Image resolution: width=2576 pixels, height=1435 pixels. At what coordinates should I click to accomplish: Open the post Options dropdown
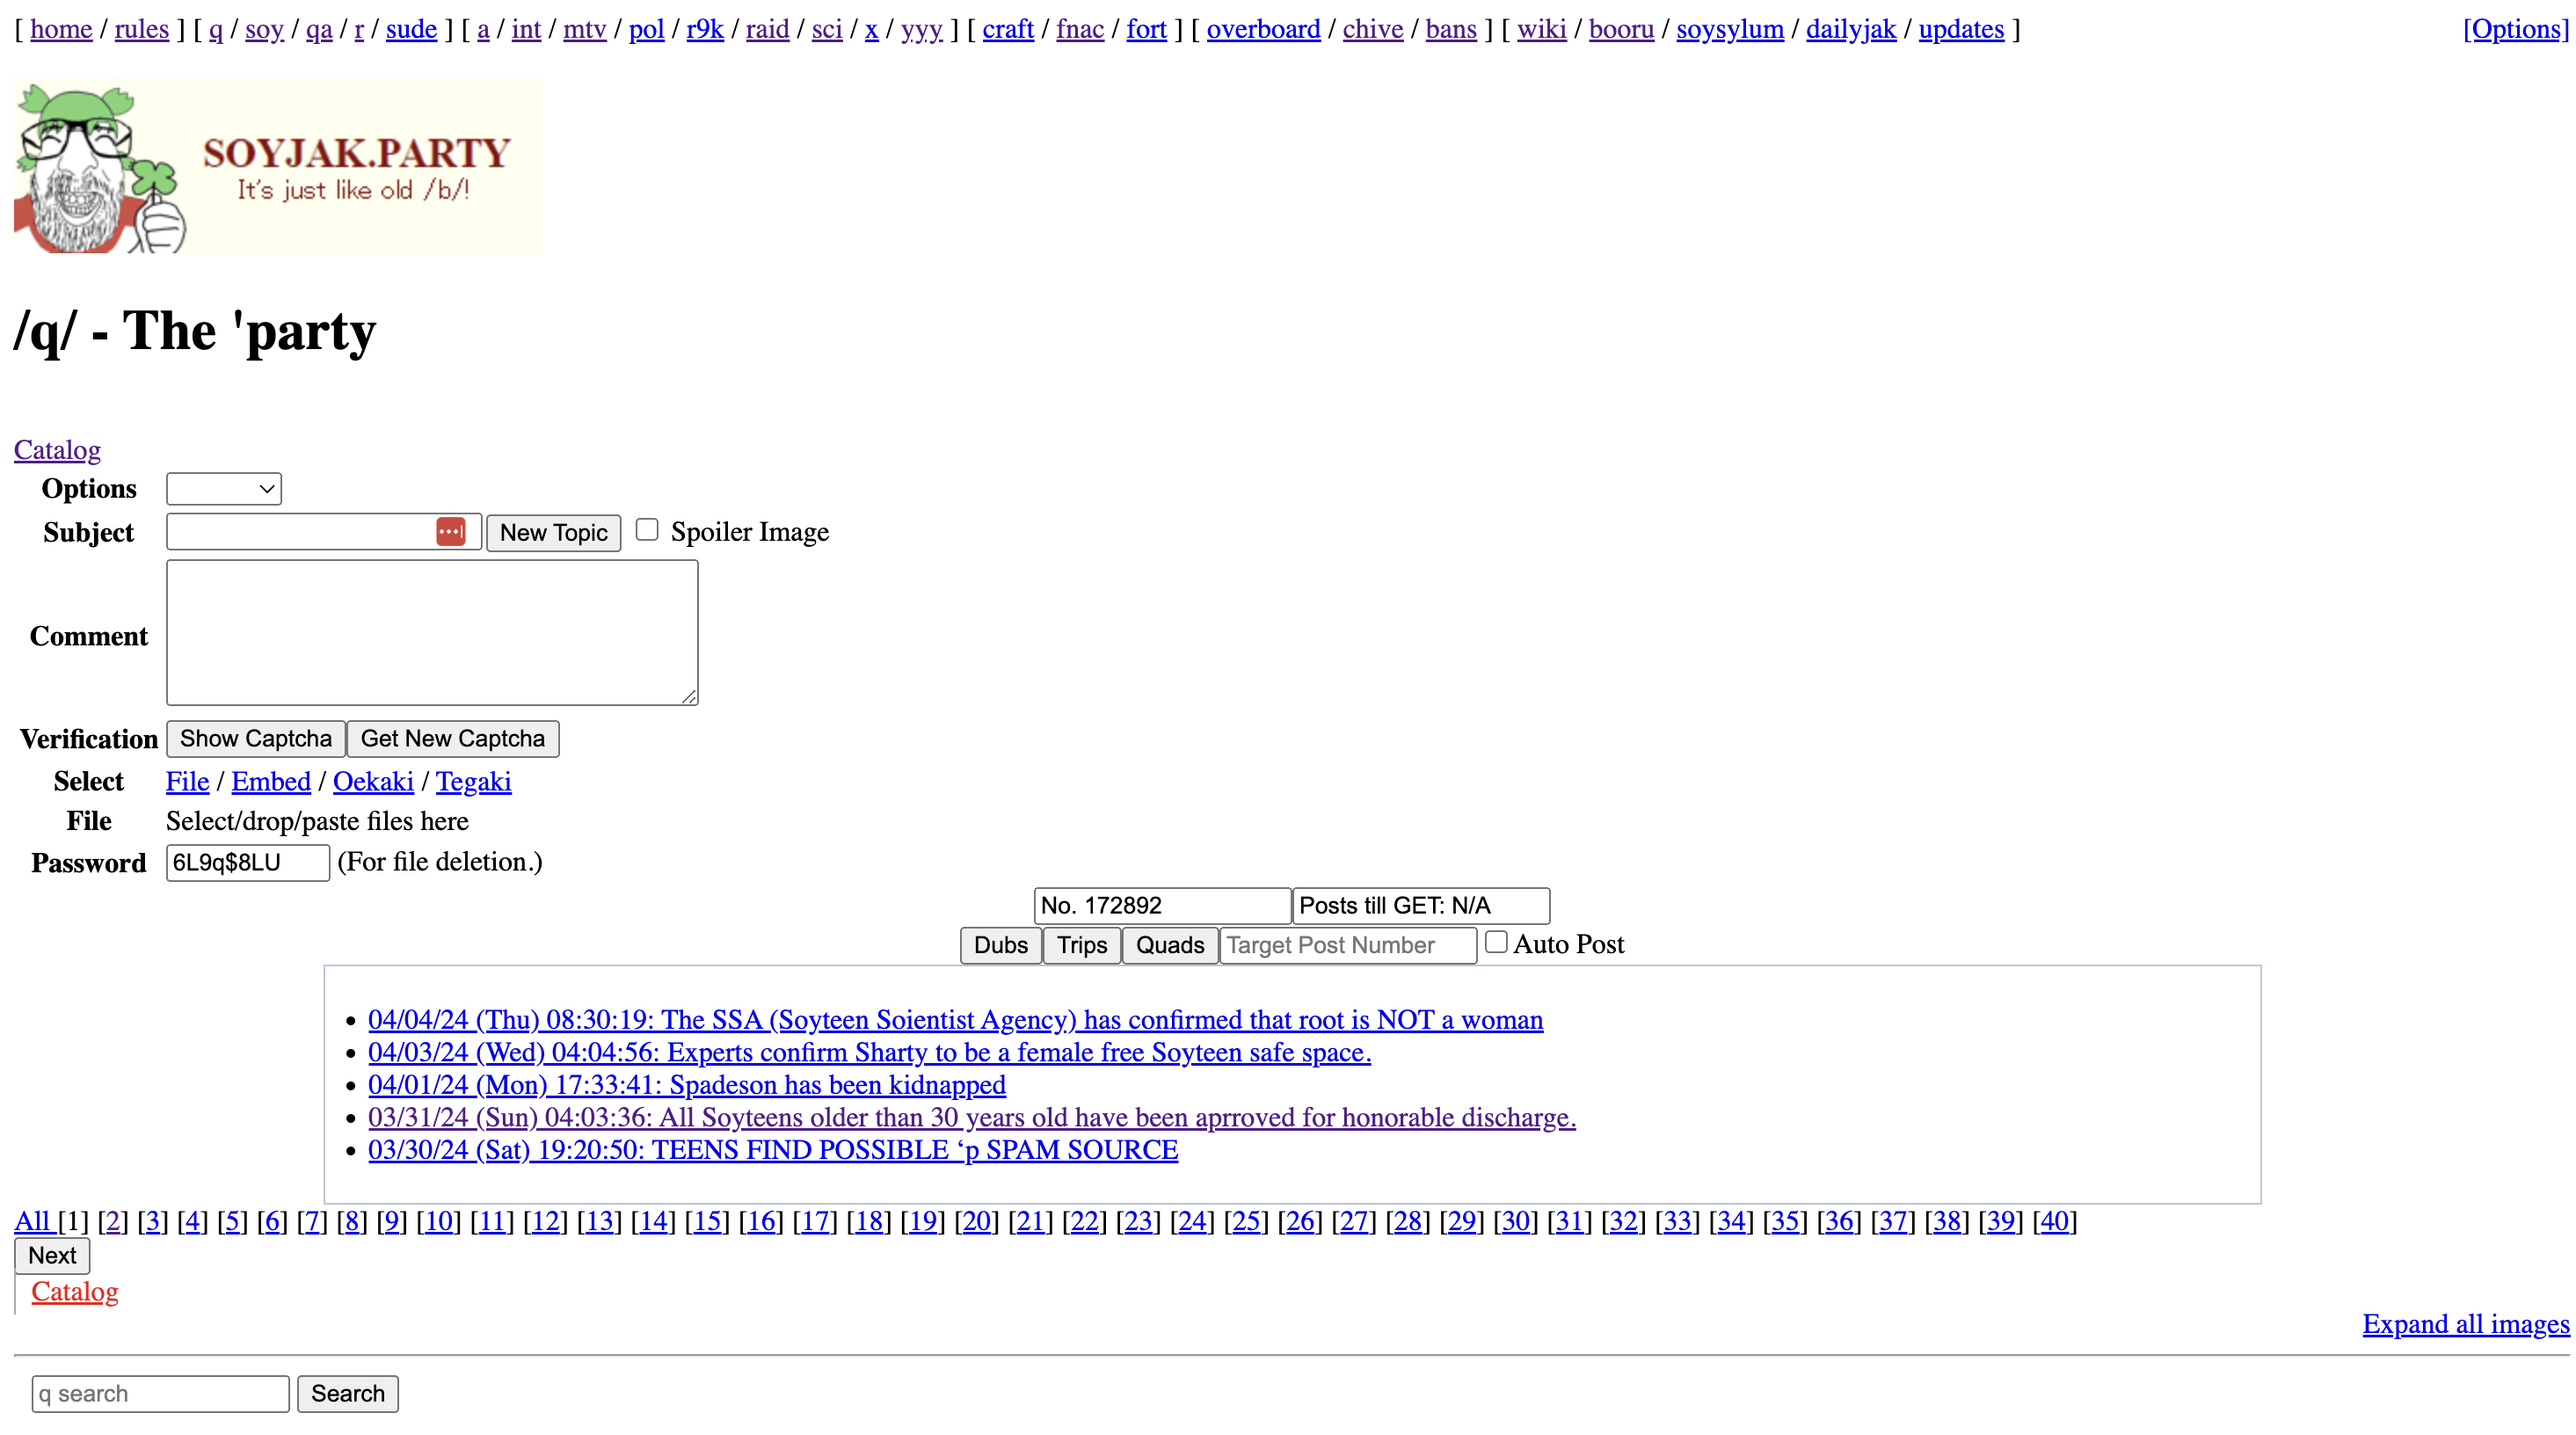(x=223, y=489)
